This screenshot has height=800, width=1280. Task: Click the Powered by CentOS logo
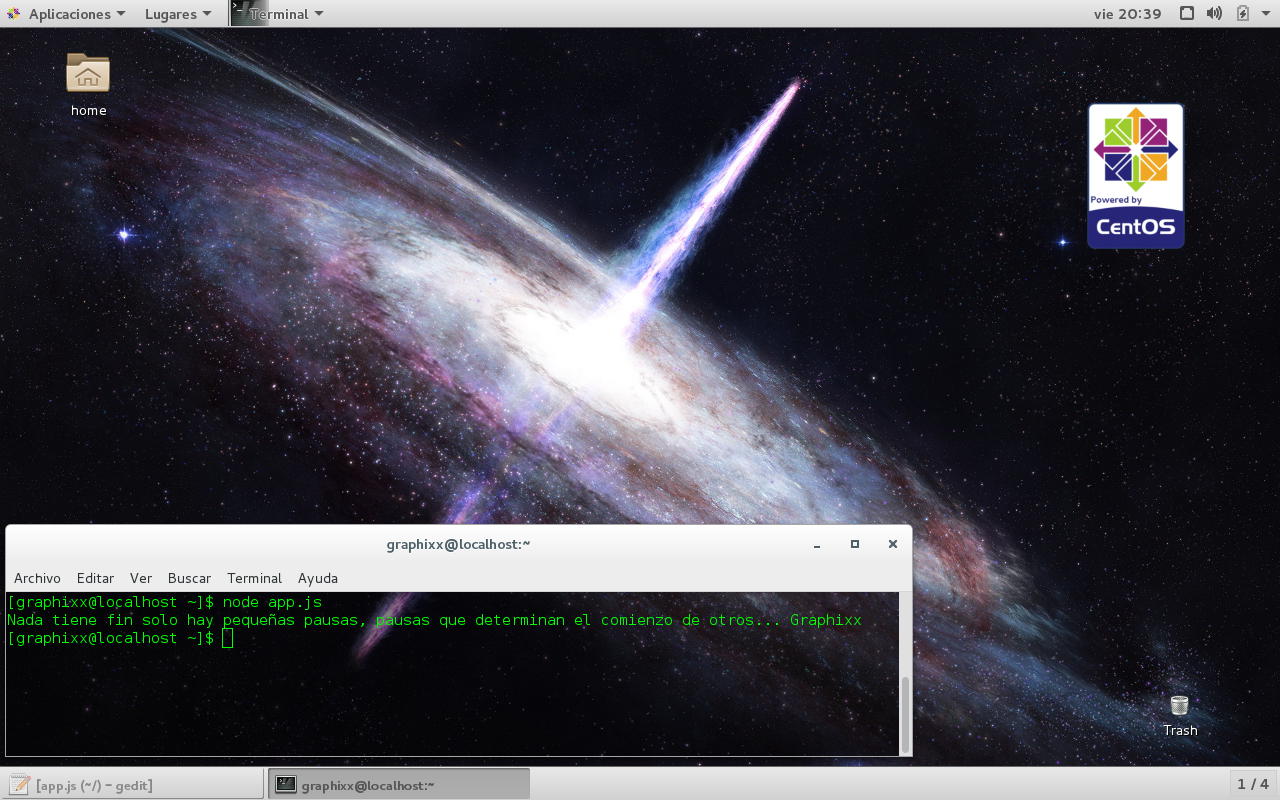(1136, 176)
